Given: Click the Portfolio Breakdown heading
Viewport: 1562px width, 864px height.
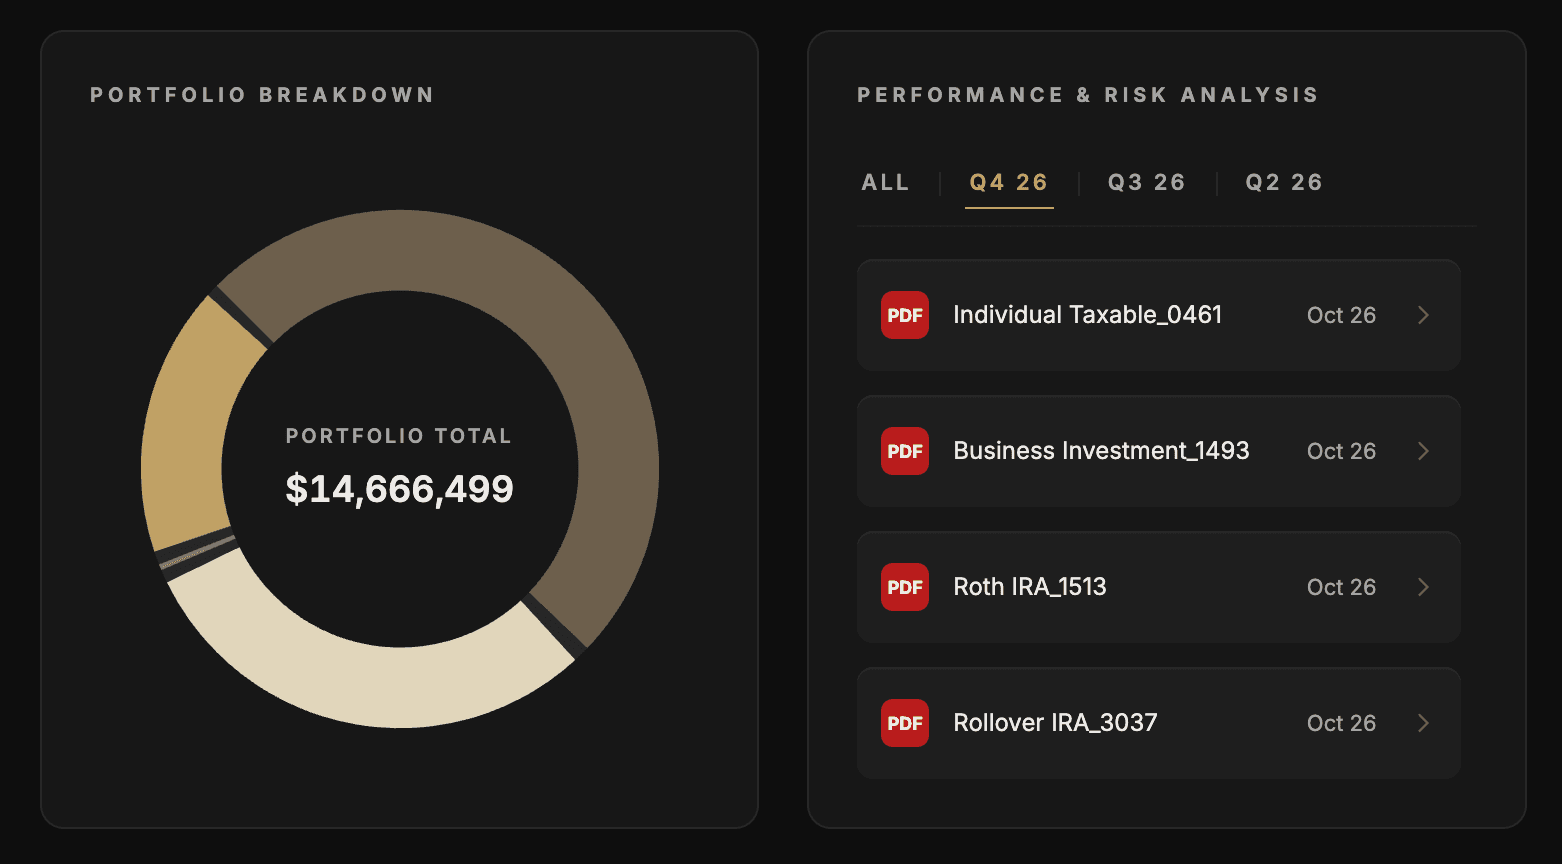Looking at the screenshot, I should click(262, 95).
